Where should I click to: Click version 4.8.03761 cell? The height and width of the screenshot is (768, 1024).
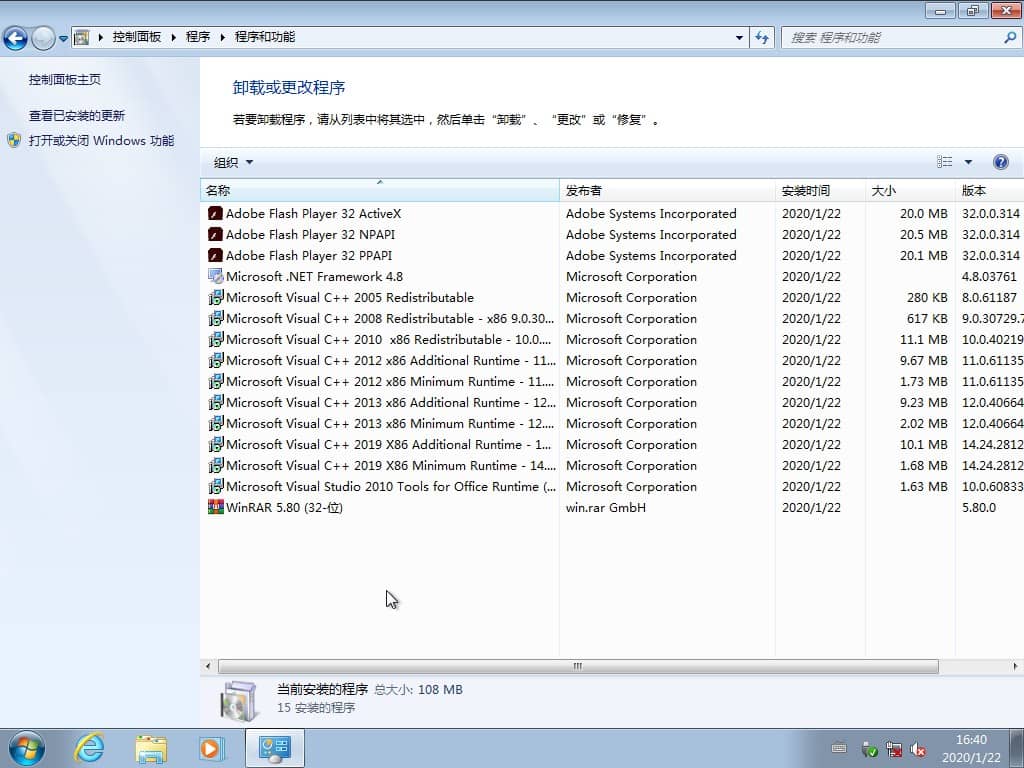[x=989, y=276]
